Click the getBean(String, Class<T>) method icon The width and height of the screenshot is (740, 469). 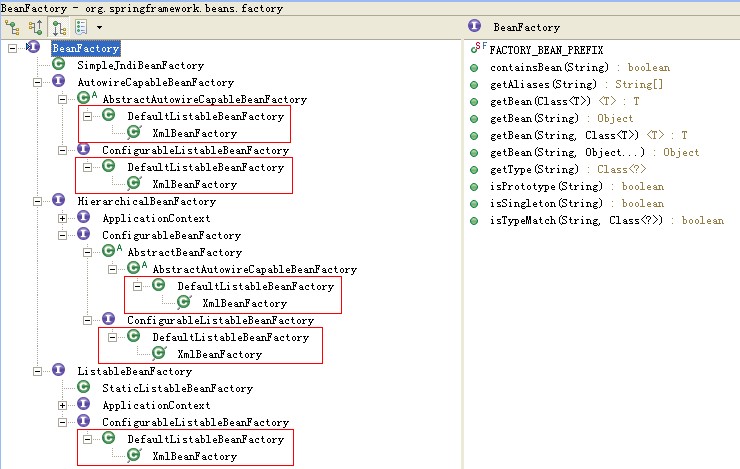point(474,136)
